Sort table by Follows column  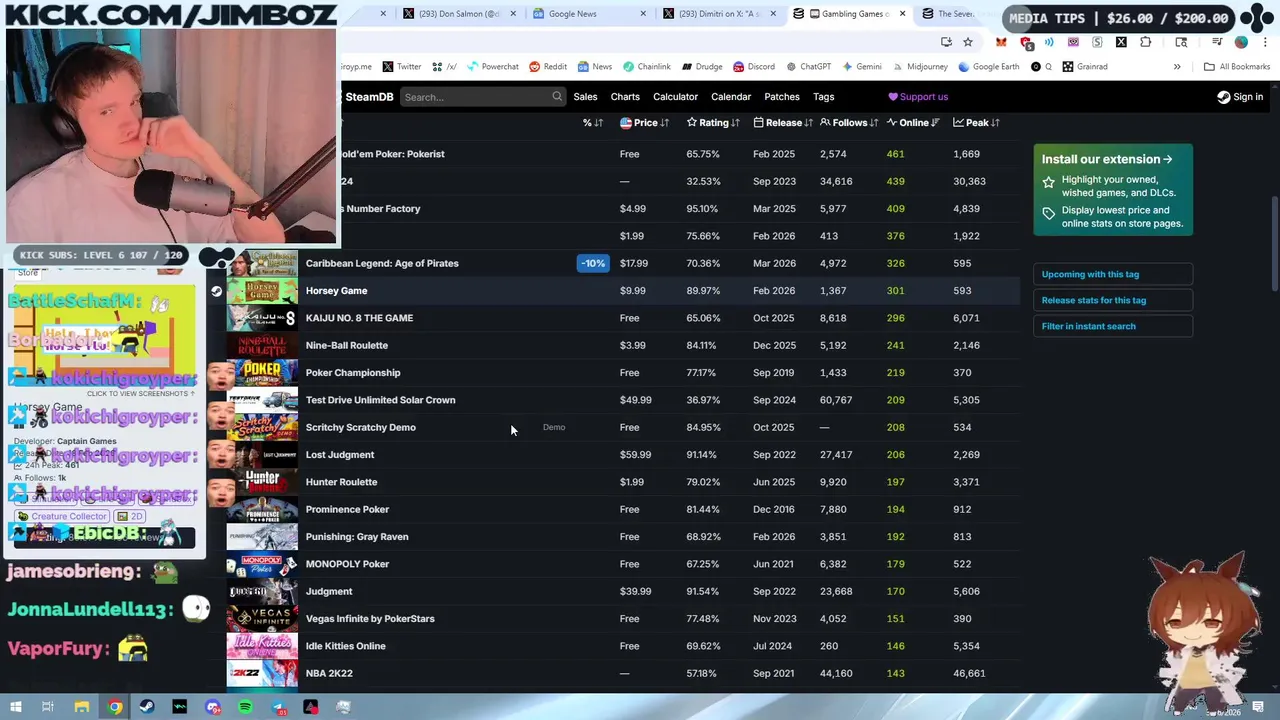coord(849,123)
